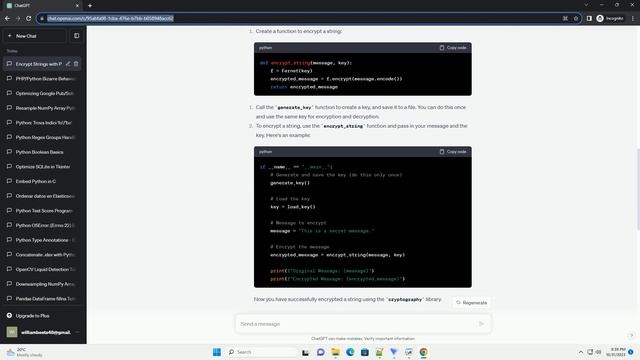Open the network and volume tray icons
Image resolution: width=640 pixels, height=360 pixels.
(594, 352)
